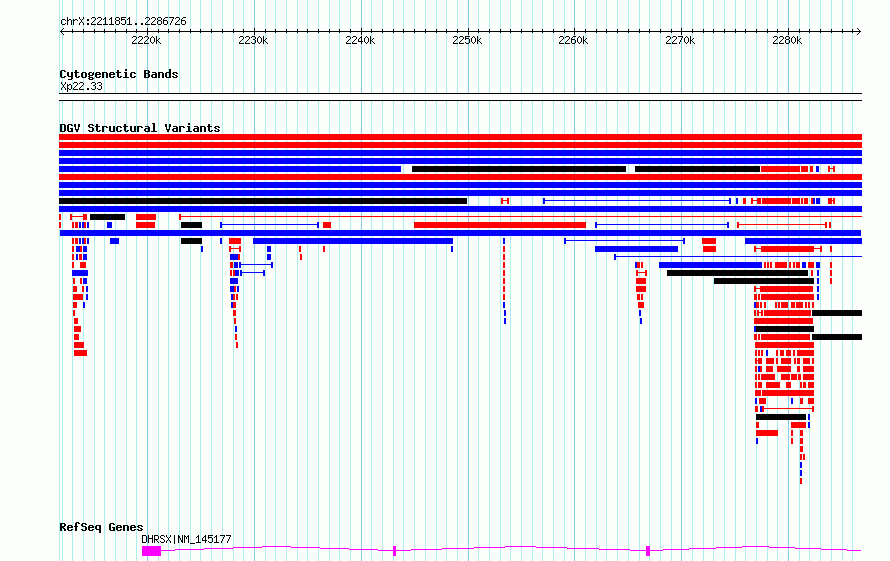Screen dimensions: 890x561
Task: Select the RefSeq Genes track title
Action: click(x=101, y=527)
